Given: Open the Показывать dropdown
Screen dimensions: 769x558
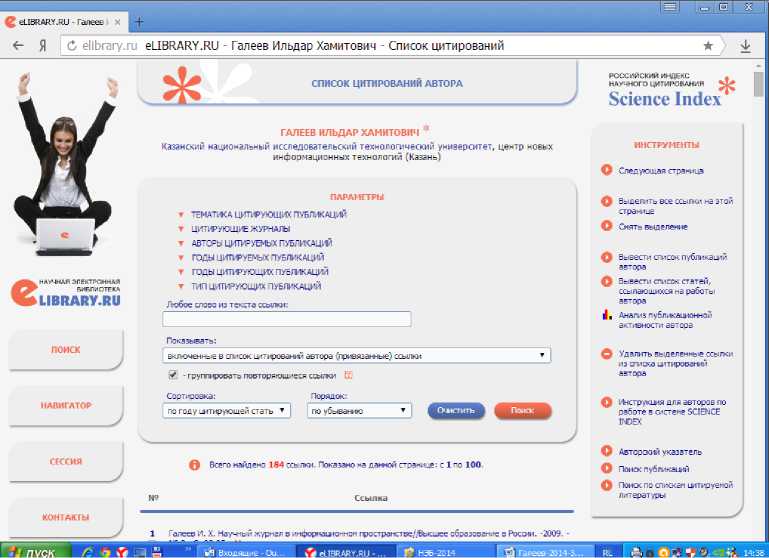Looking at the screenshot, I should tap(357, 355).
